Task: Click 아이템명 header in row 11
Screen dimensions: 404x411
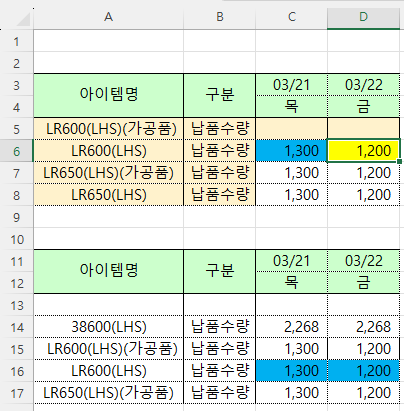Action: click(108, 271)
